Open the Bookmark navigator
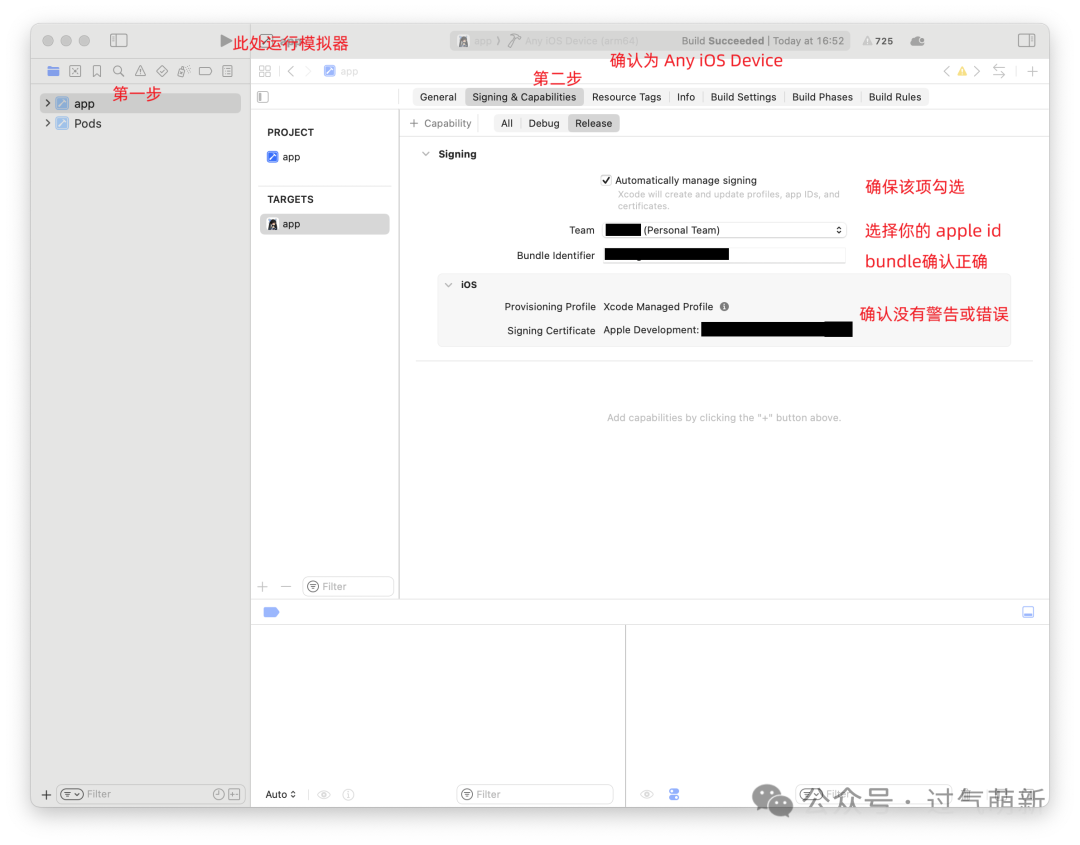 [x=97, y=71]
